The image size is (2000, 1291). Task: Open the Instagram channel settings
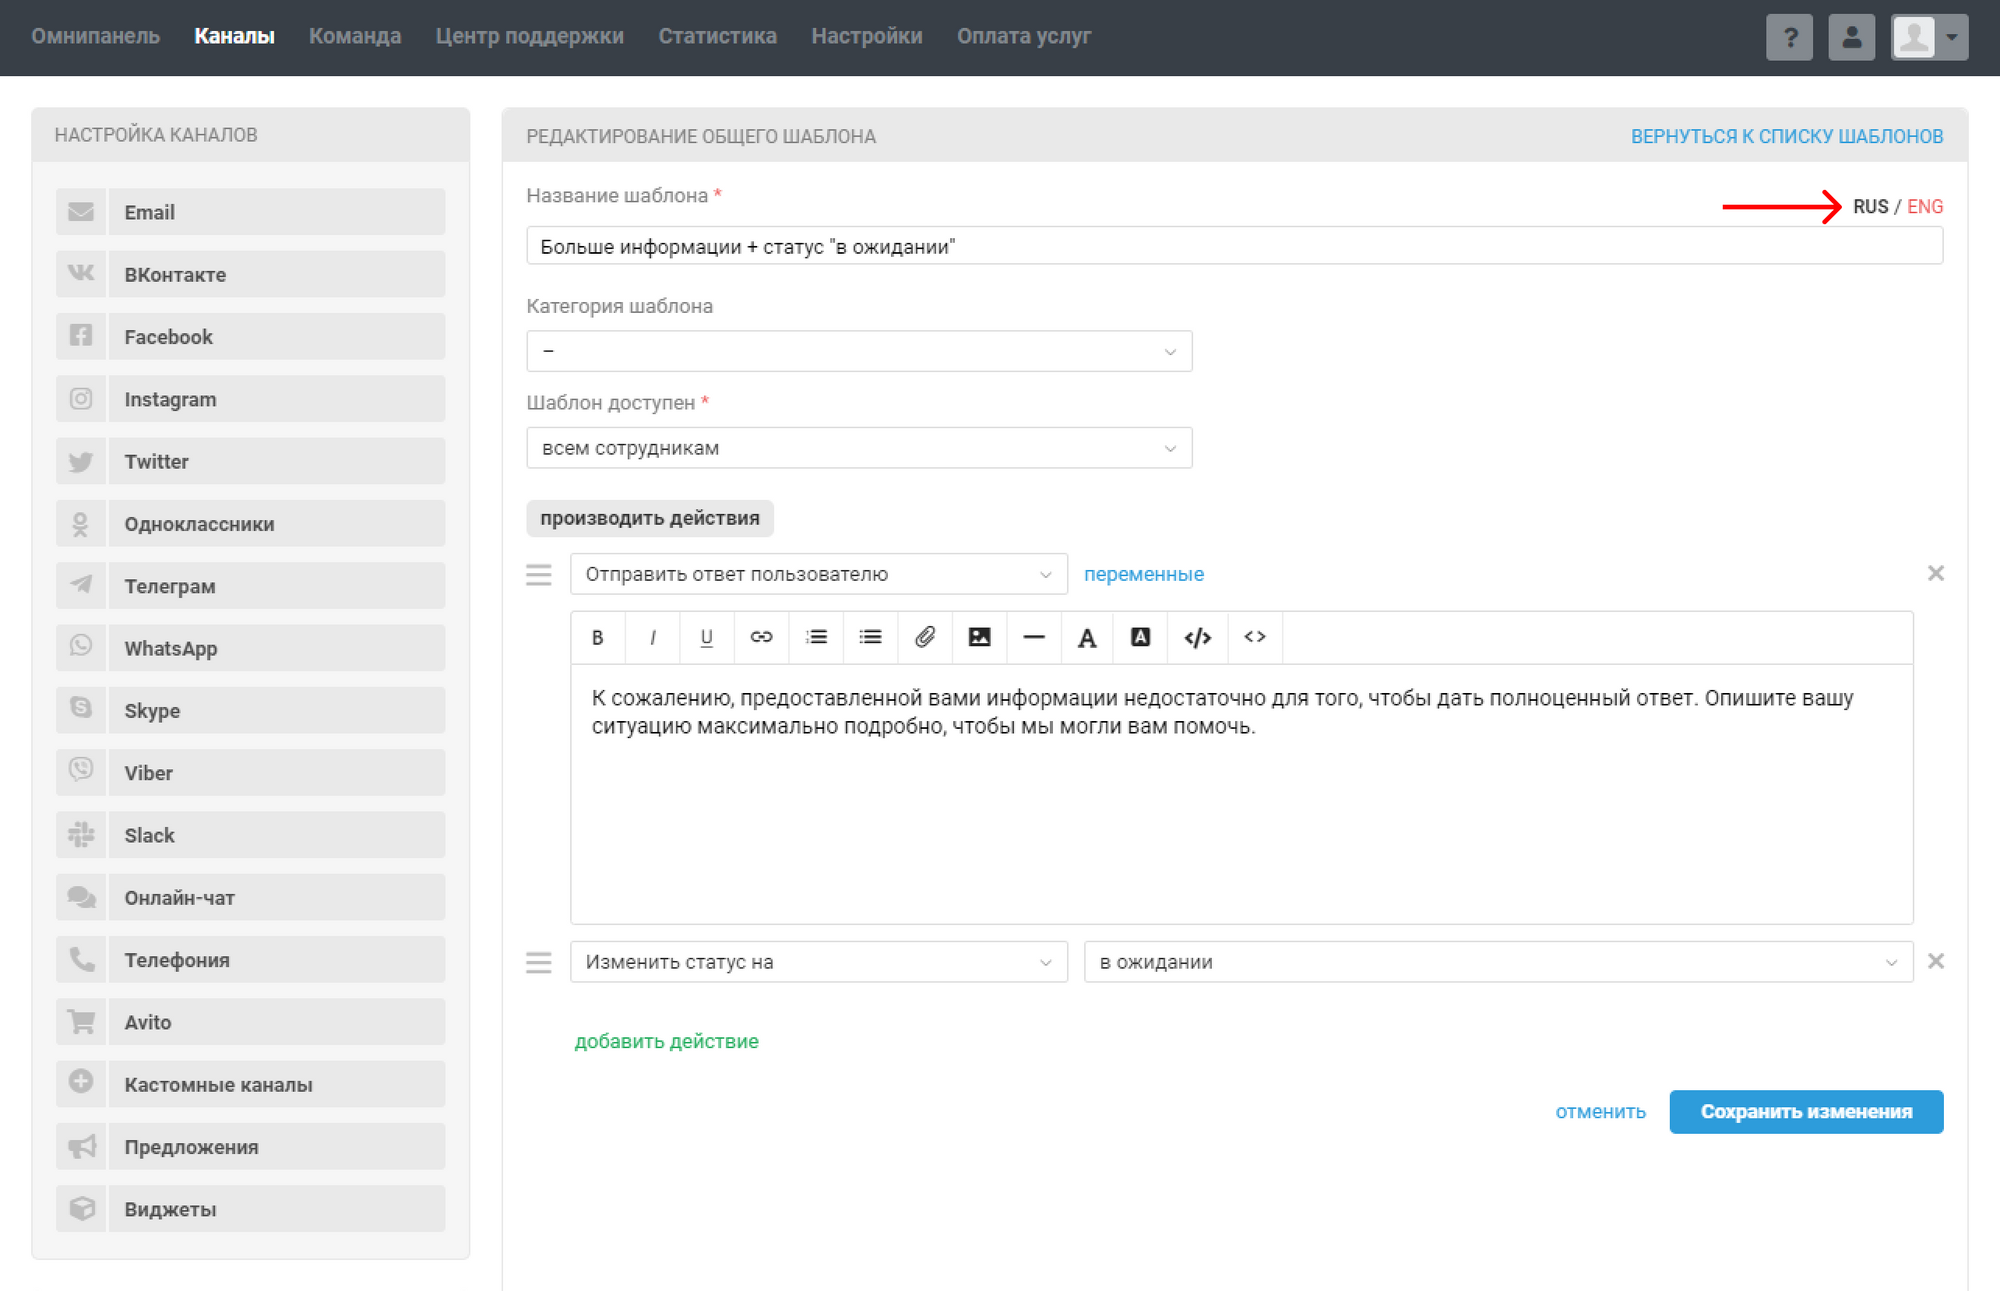click(250, 399)
